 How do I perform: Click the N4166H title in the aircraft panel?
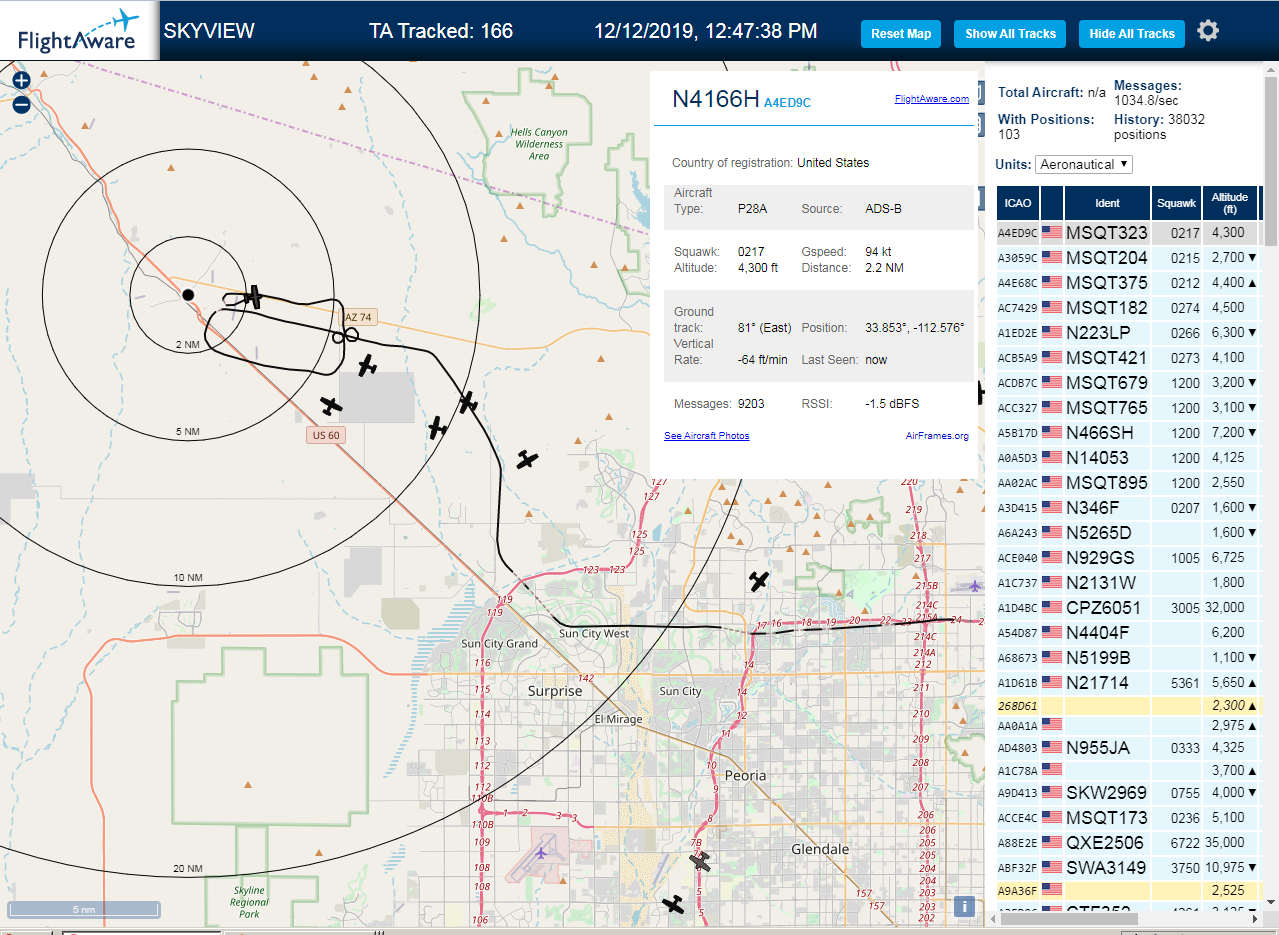point(715,98)
